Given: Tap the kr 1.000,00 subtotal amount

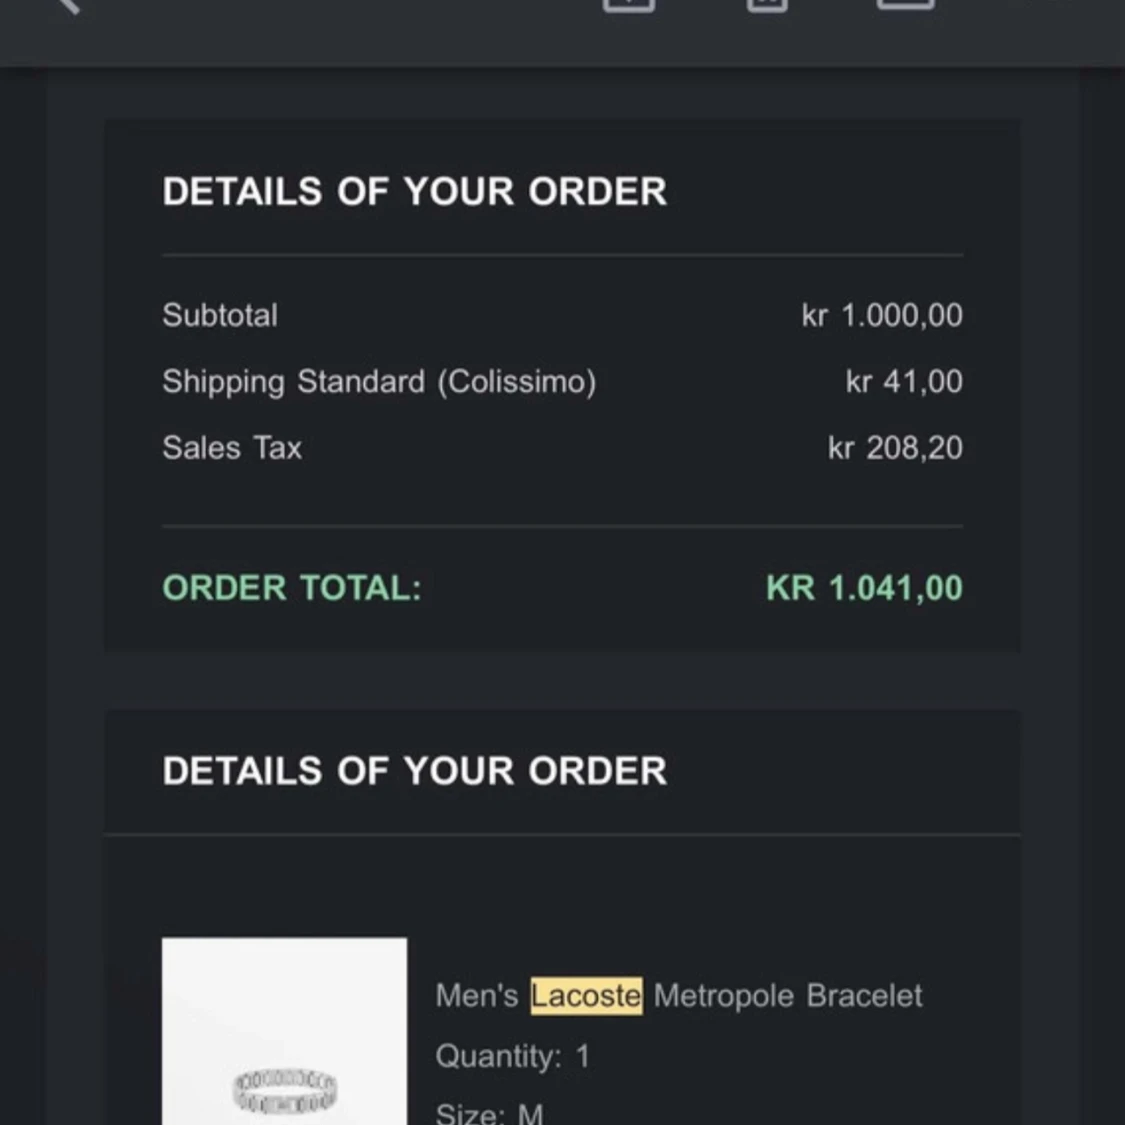Looking at the screenshot, I should pyautogui.click(x=882, y=315).
